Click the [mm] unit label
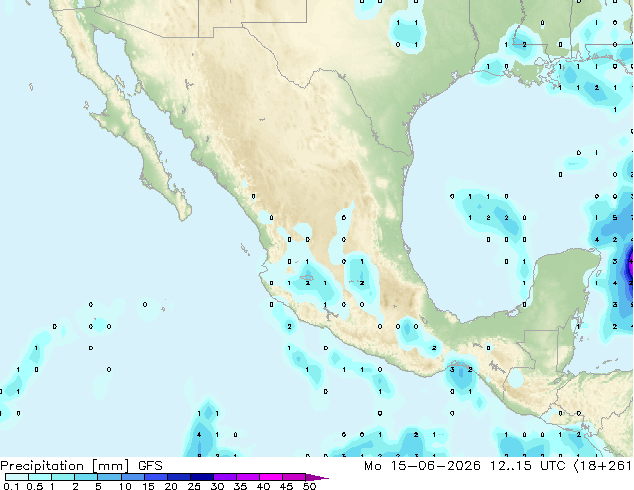This screenshot has width=634, height=490. point(111,466)
